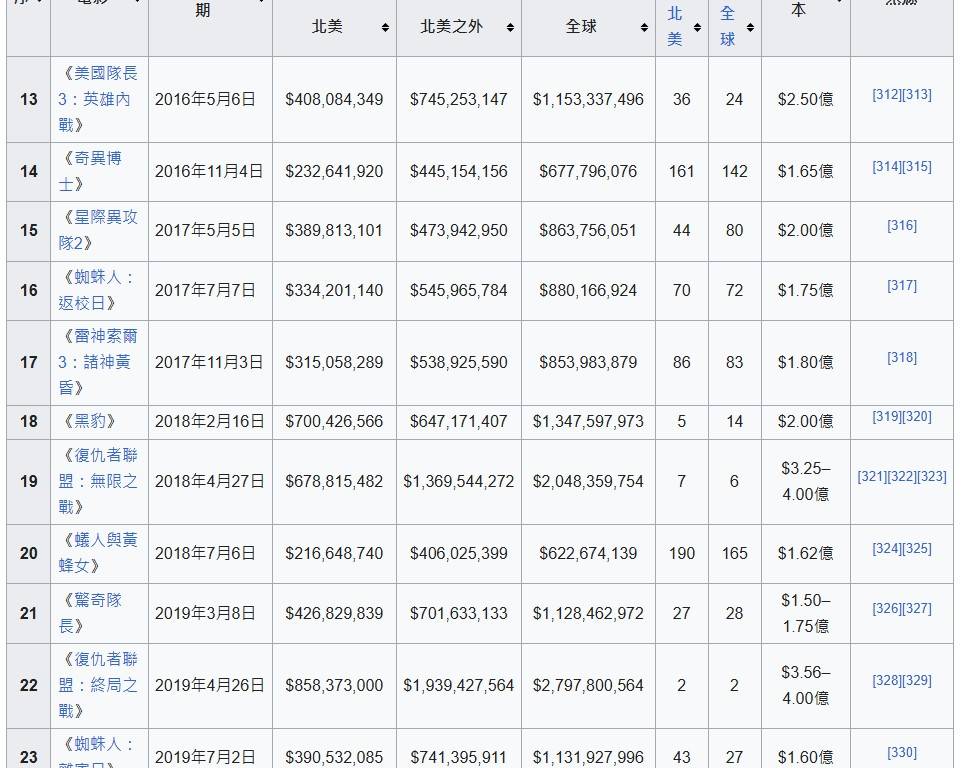
Task: Click the release date 2018年4月27日
Action: coord(210,481)
